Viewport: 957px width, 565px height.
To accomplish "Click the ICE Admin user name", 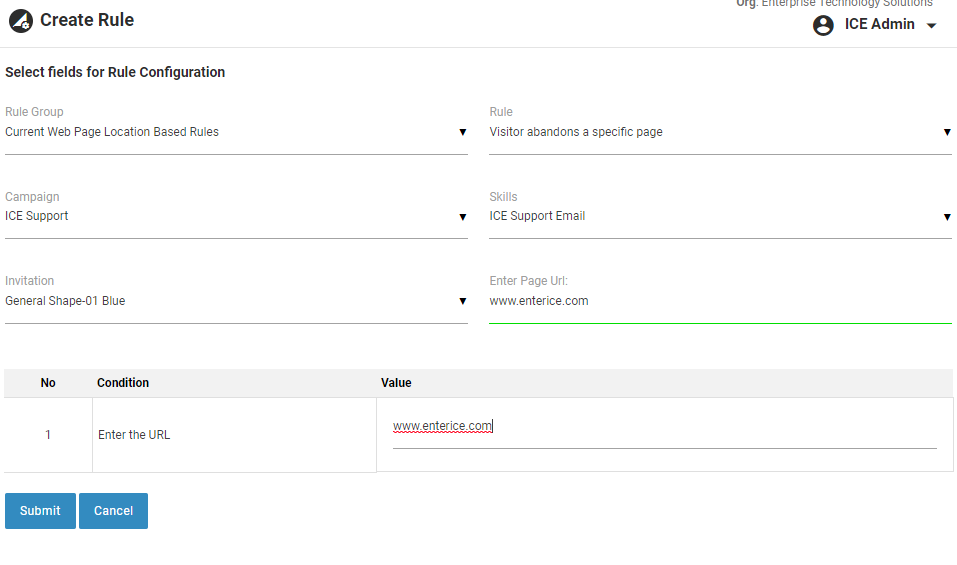I will click(x=879, y=25).
